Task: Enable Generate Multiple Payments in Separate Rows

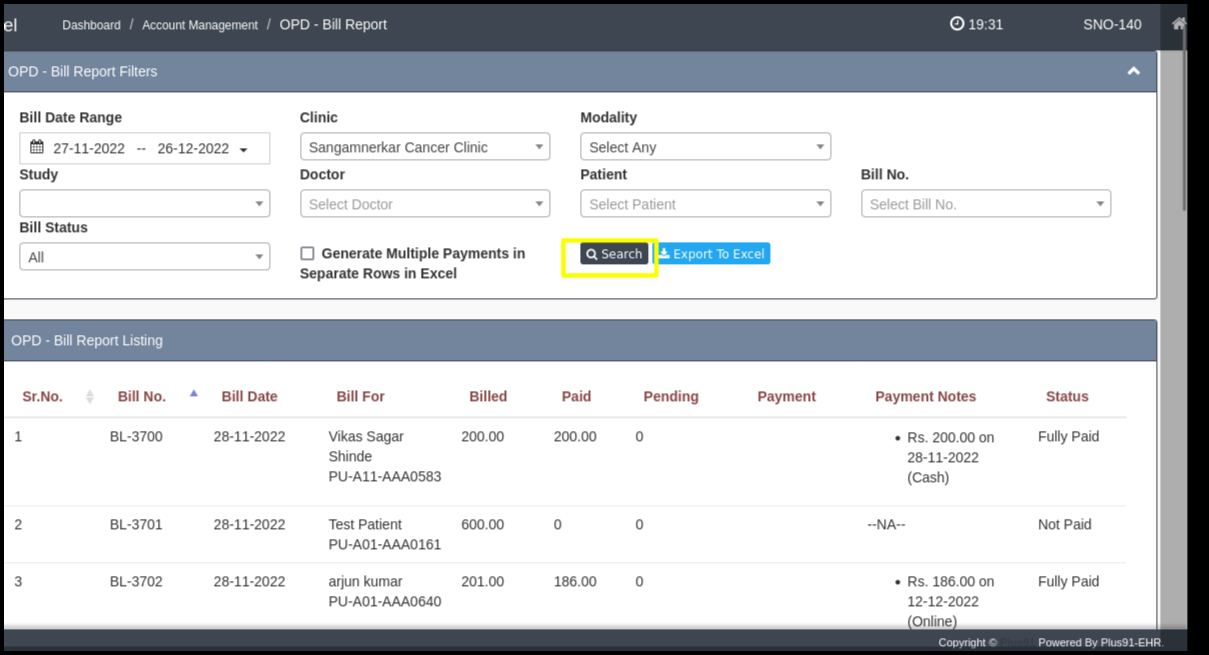Action: coord(308,253)
